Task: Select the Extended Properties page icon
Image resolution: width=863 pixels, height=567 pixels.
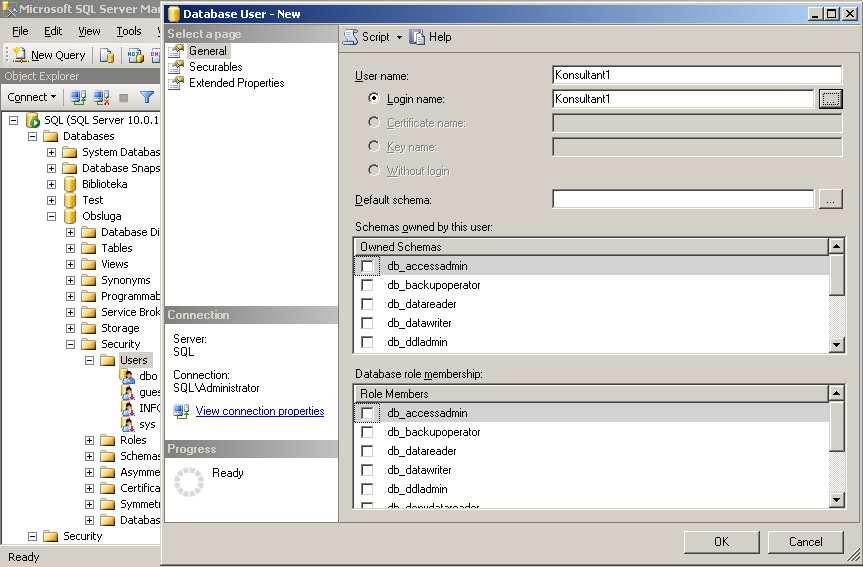Action: click(x=176, y=83)
